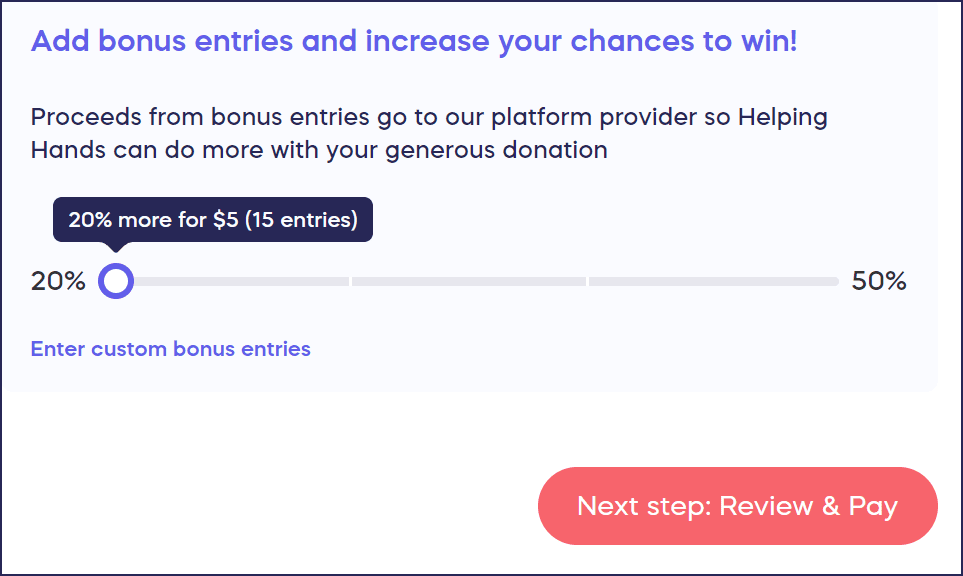The height and width of the screenshot is (576, 963).
Task: Click the donation proceeds description paragraph
Action: (428, 133)
